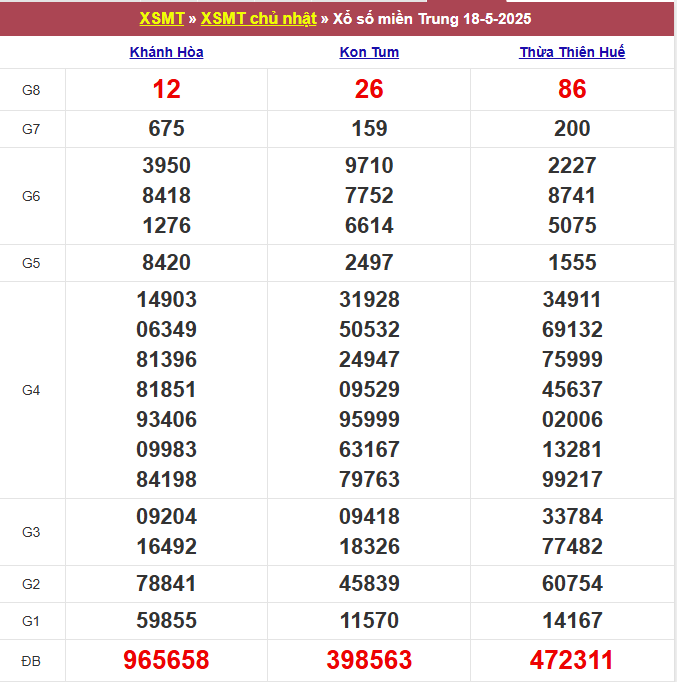Click G4 number 13281

coord(572,450)
